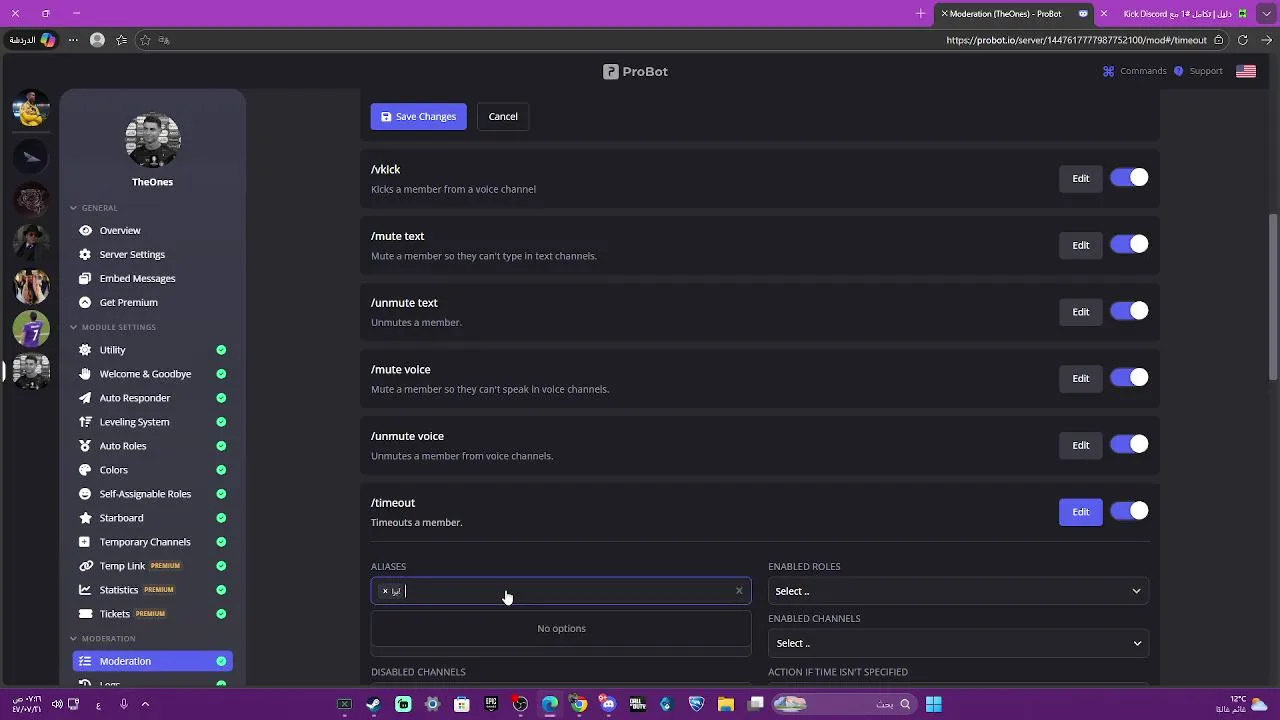
Task: Open Discord from the taskbar
Action: 608,704
